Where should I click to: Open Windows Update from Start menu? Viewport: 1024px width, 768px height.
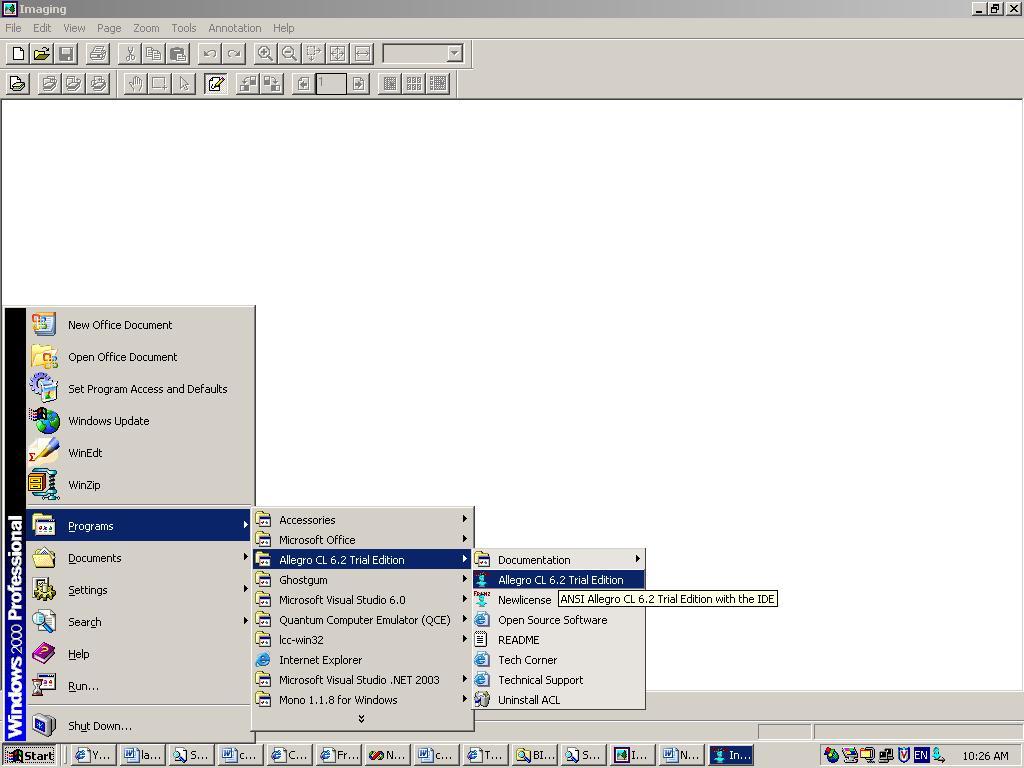pos(139,421)
